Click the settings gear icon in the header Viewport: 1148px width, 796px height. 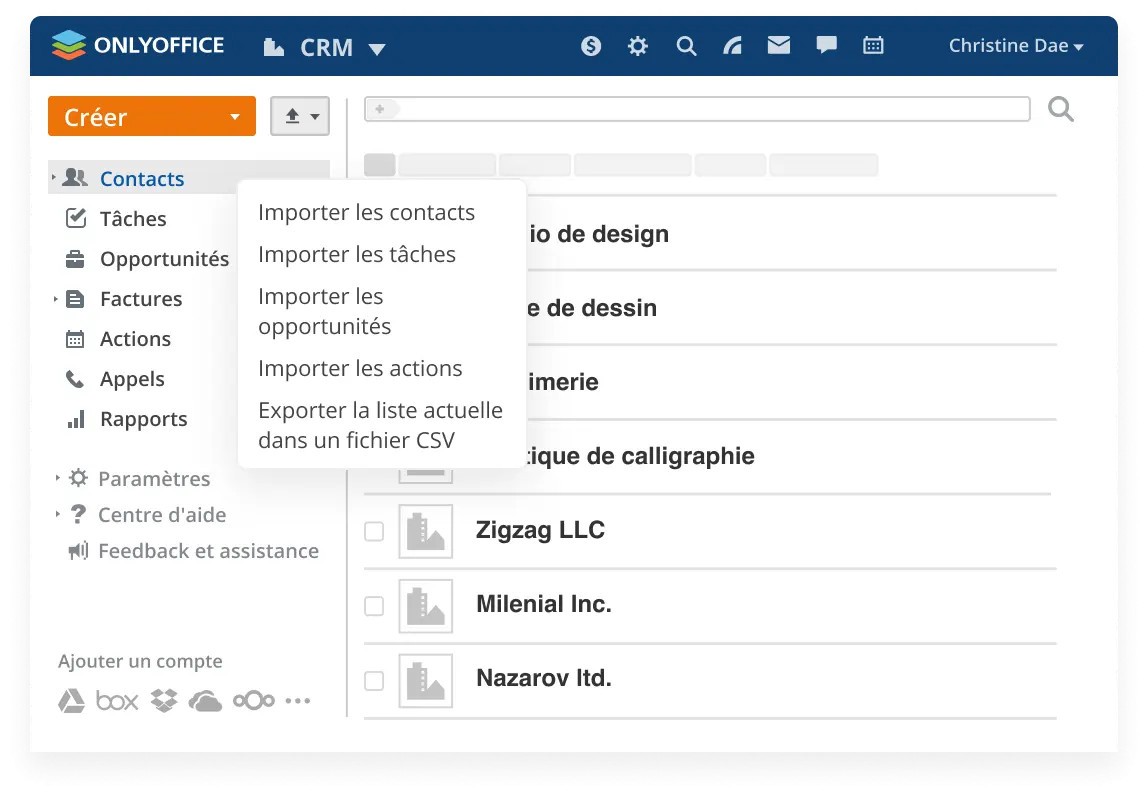click(x=638, y=45)
